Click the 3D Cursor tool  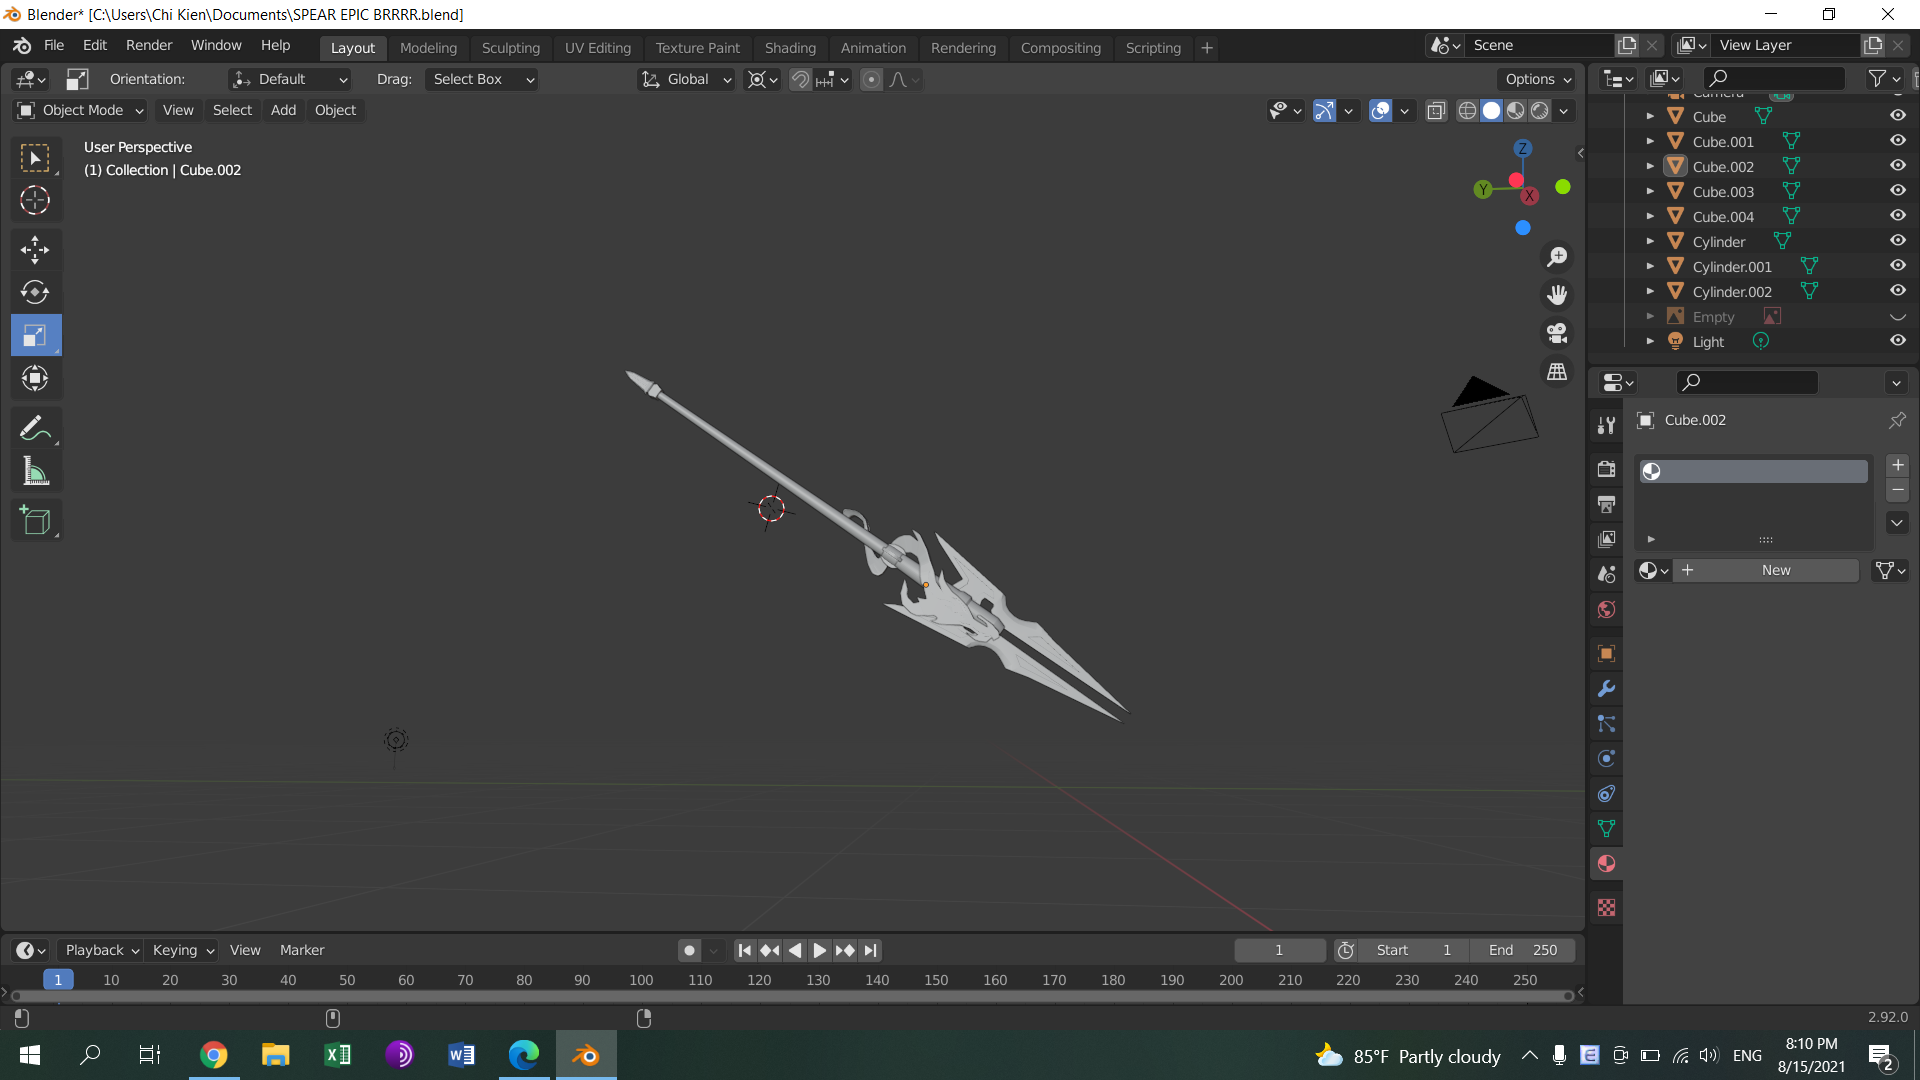point(35,201)
